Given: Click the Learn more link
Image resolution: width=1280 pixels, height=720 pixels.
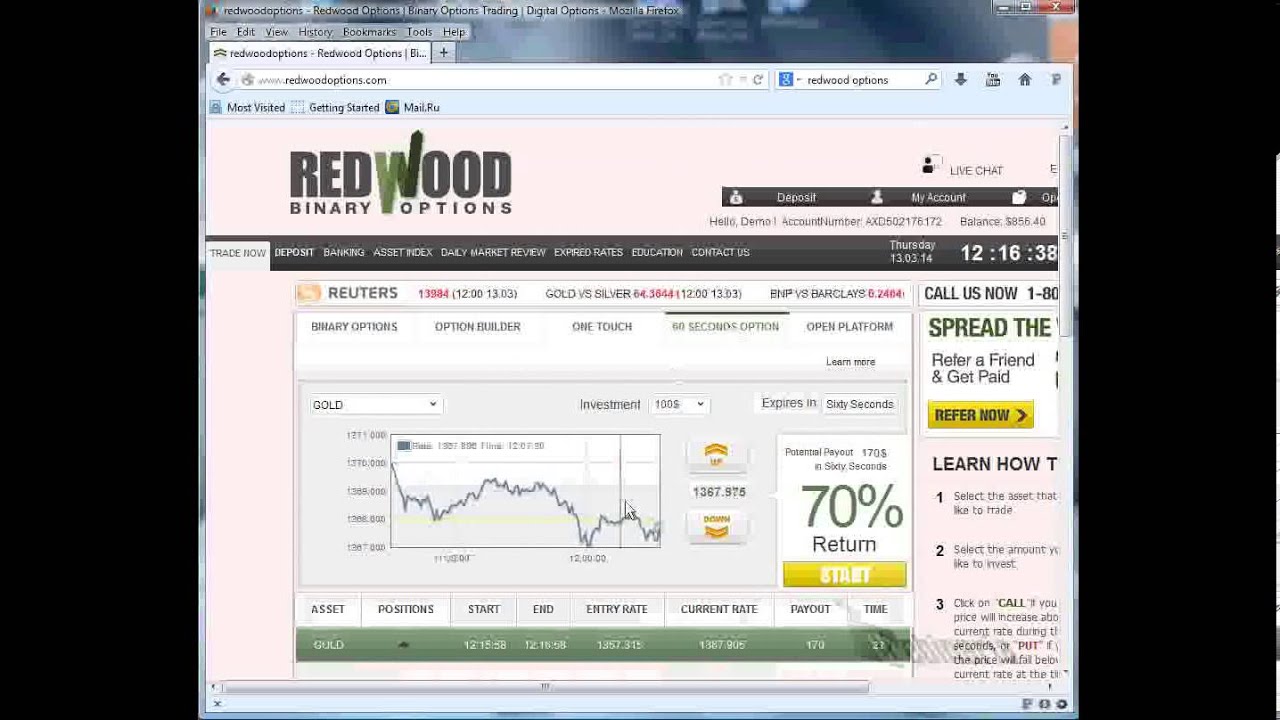Looking at the screenshot, I should tap(850, 362).
